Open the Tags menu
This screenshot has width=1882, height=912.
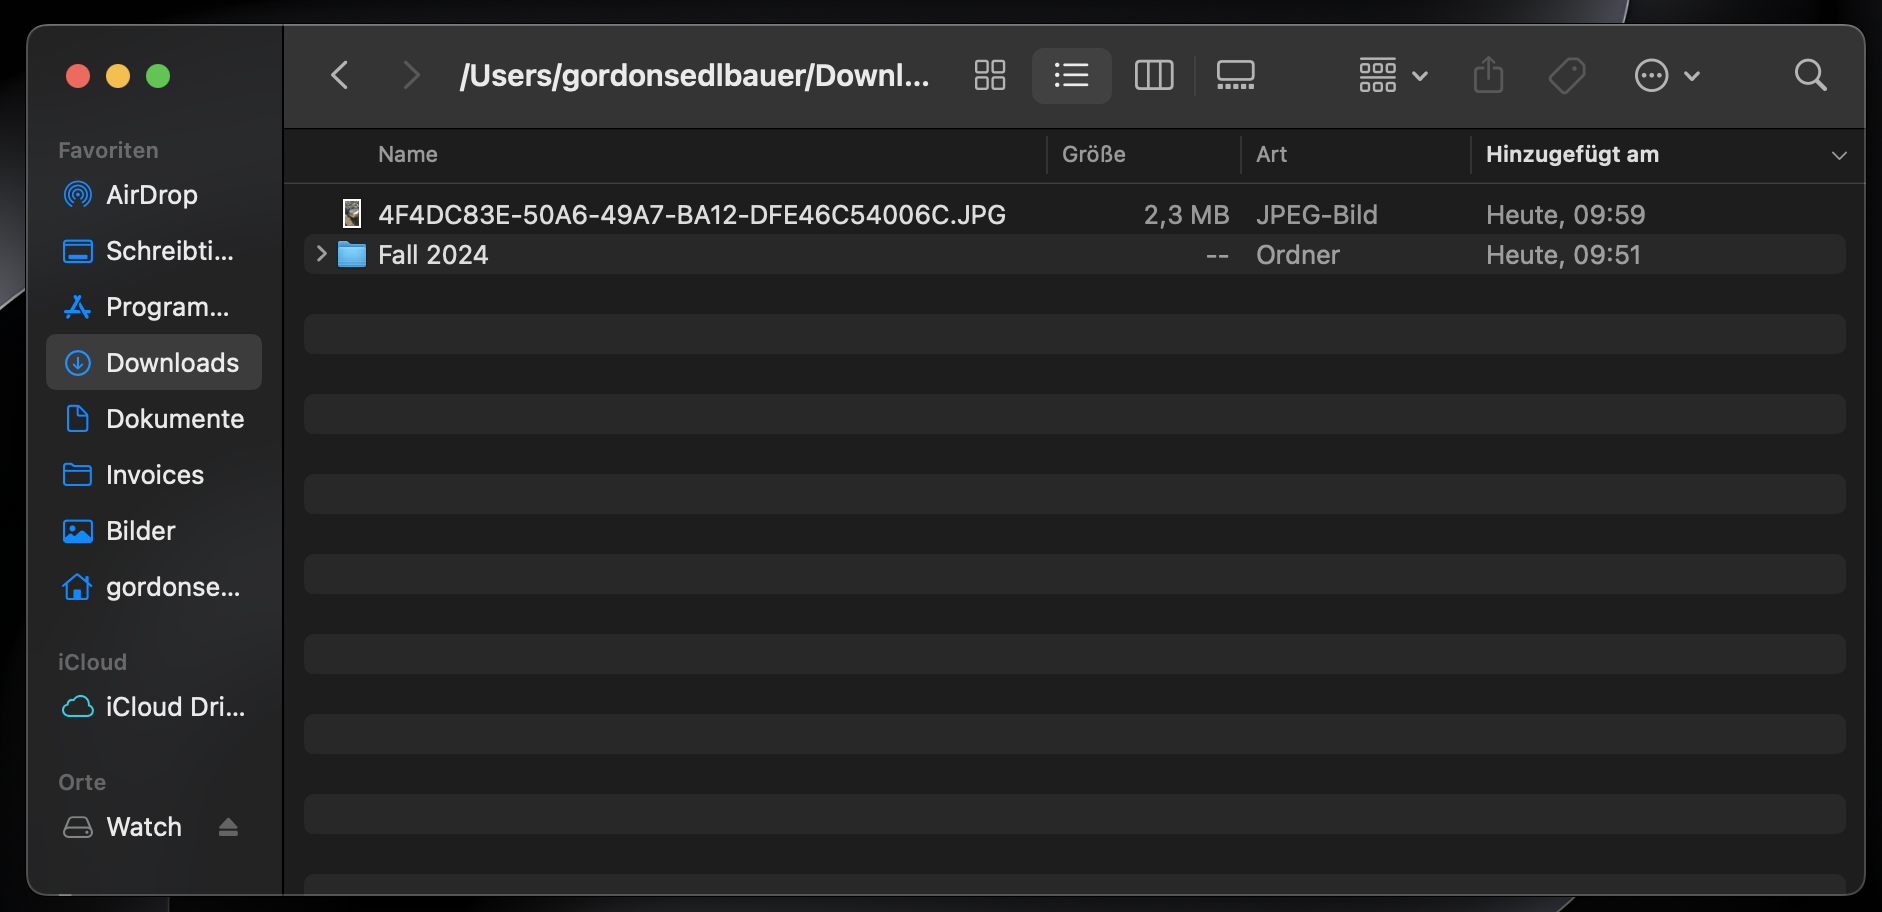click(1567, 75)
